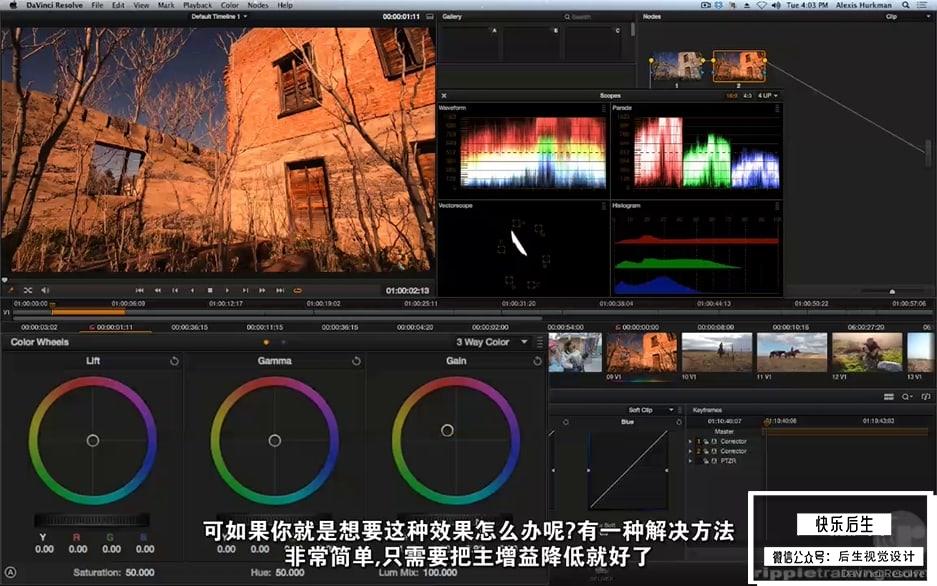
Task: Select clip thumbnail 12 V1
Action: pos(867,352)
